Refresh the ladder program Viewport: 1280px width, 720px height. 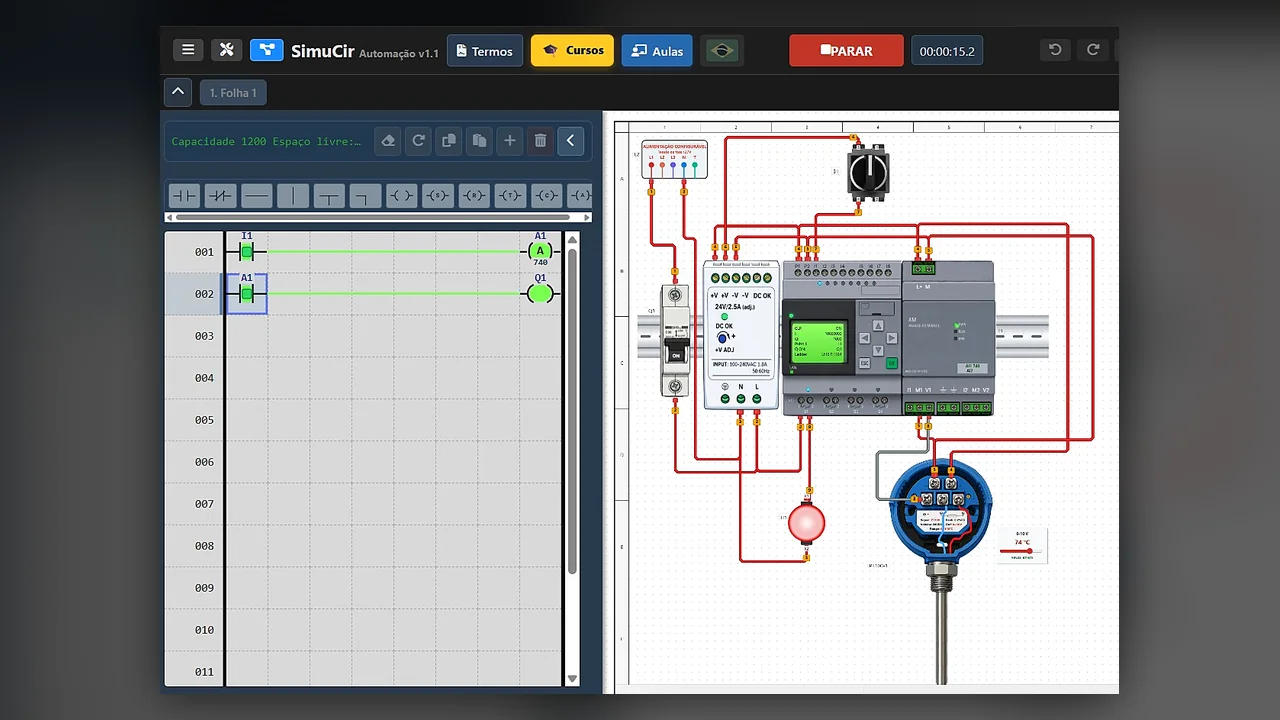click(418, 141)
